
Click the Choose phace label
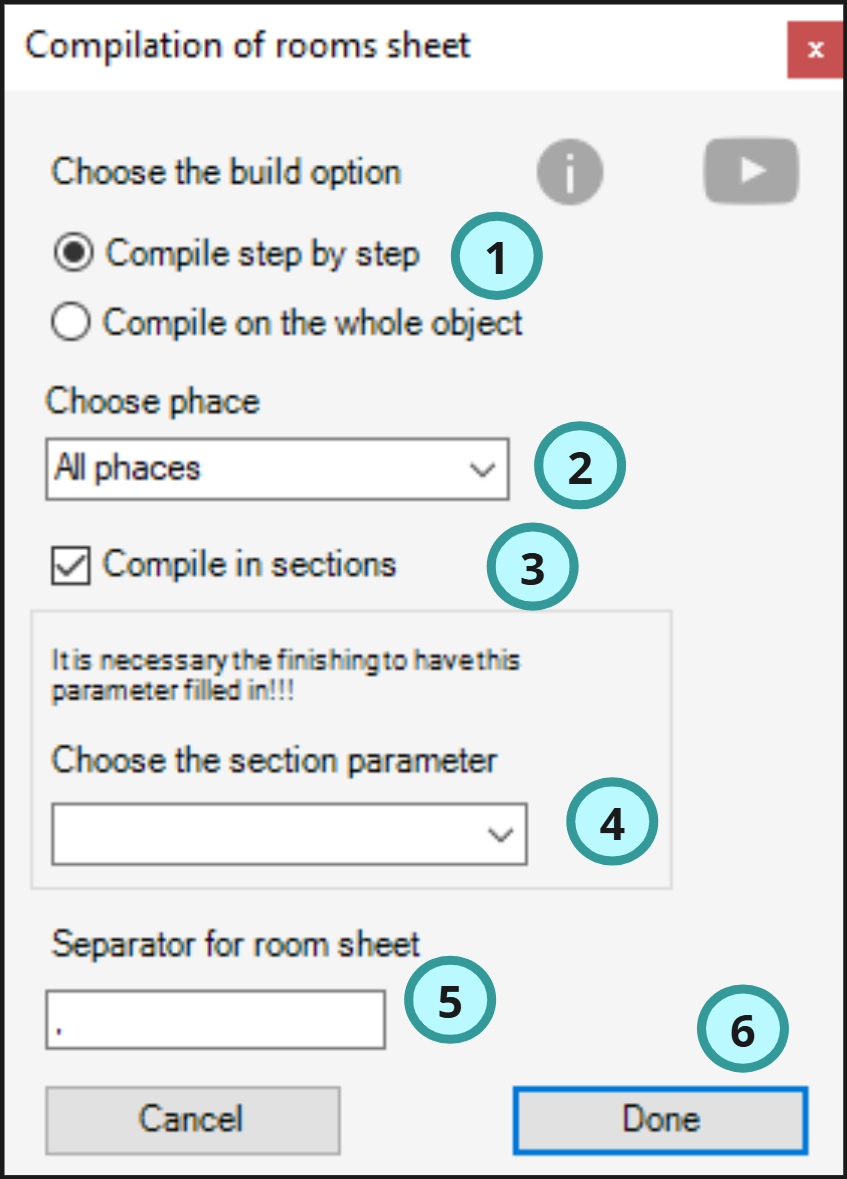pos(153,401)
